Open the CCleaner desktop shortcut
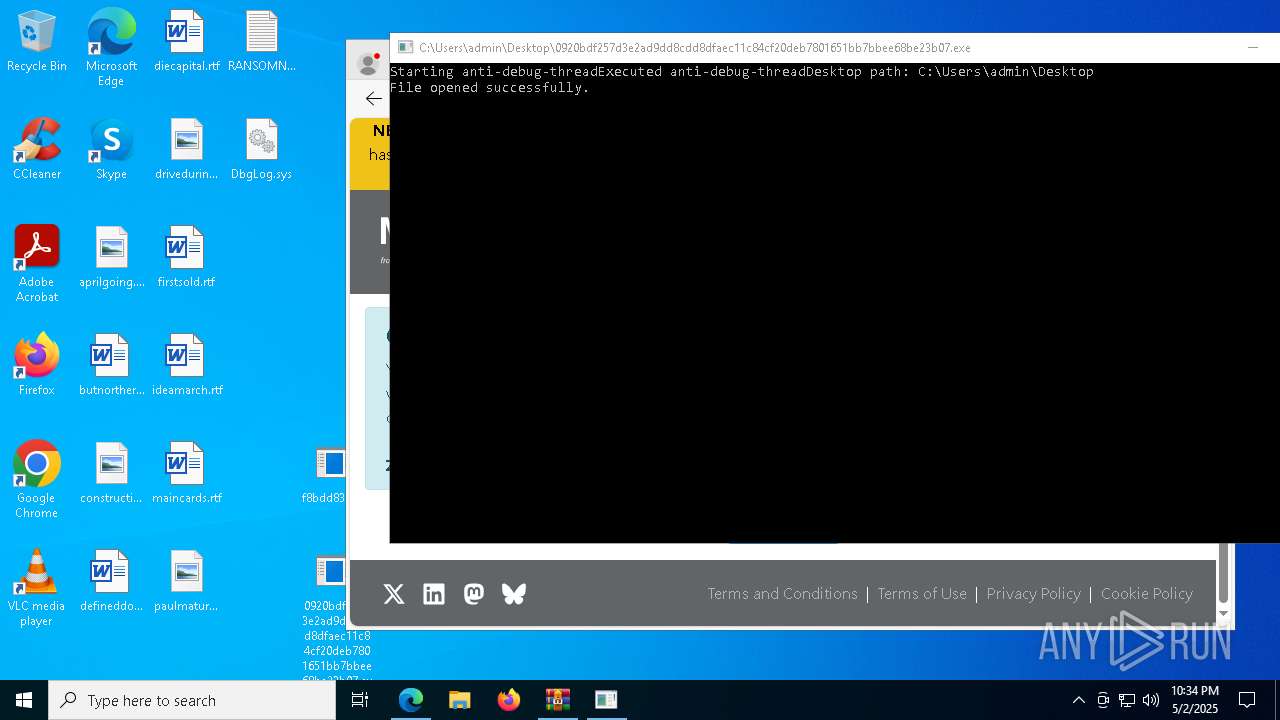 click(x=36, y=150)
